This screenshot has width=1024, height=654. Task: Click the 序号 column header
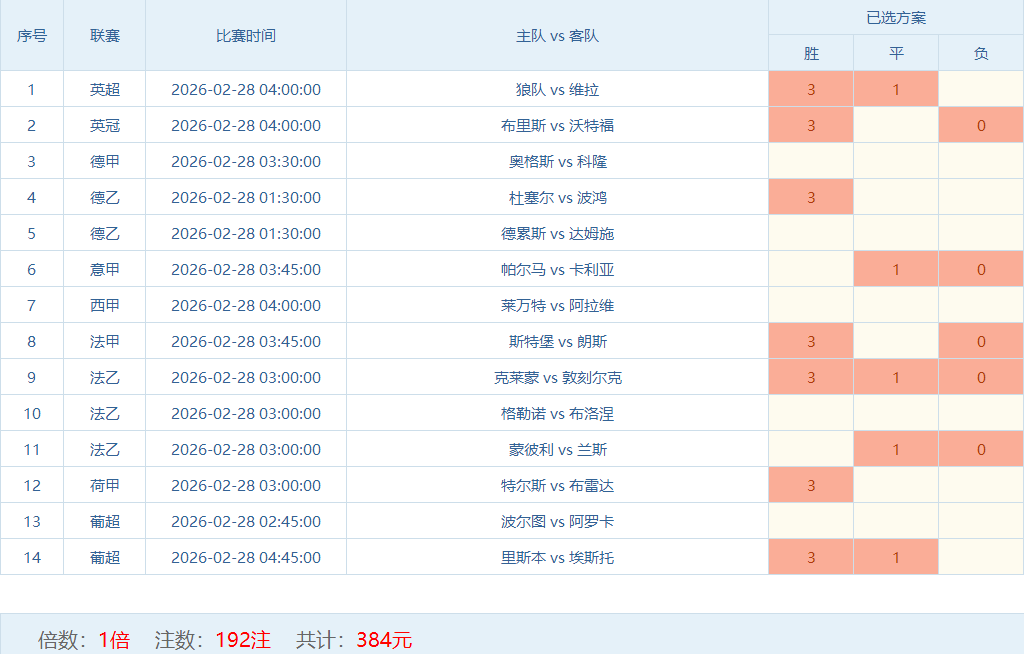coord(32,35)
